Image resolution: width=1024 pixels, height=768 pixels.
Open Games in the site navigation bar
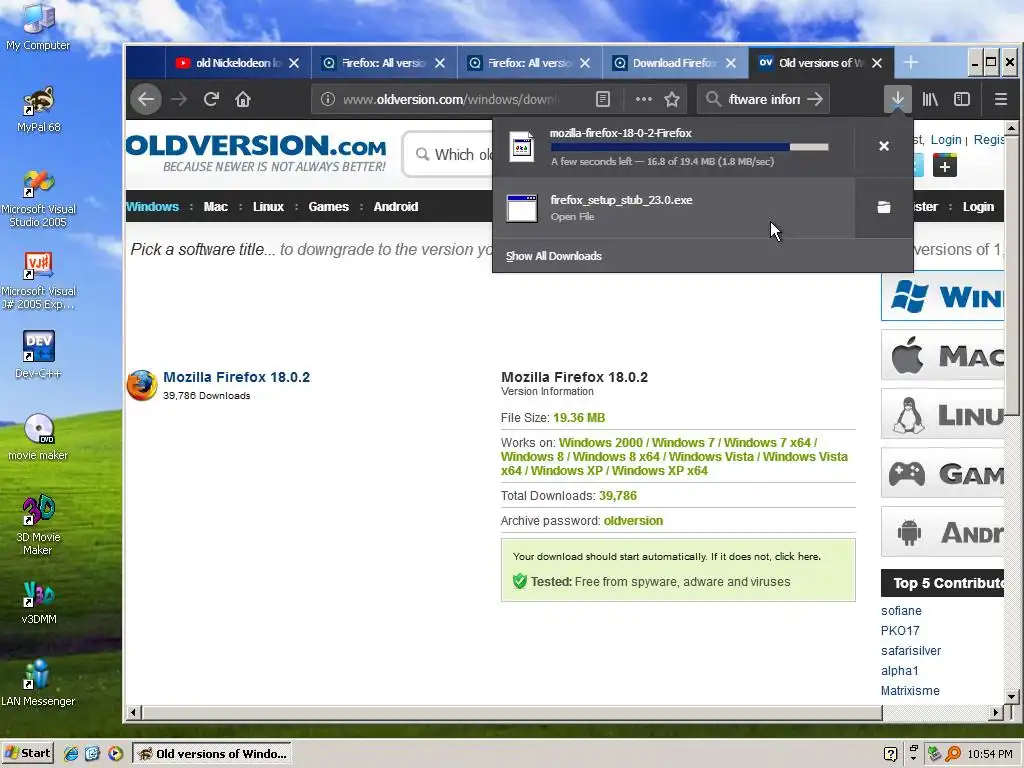(328, 207)
